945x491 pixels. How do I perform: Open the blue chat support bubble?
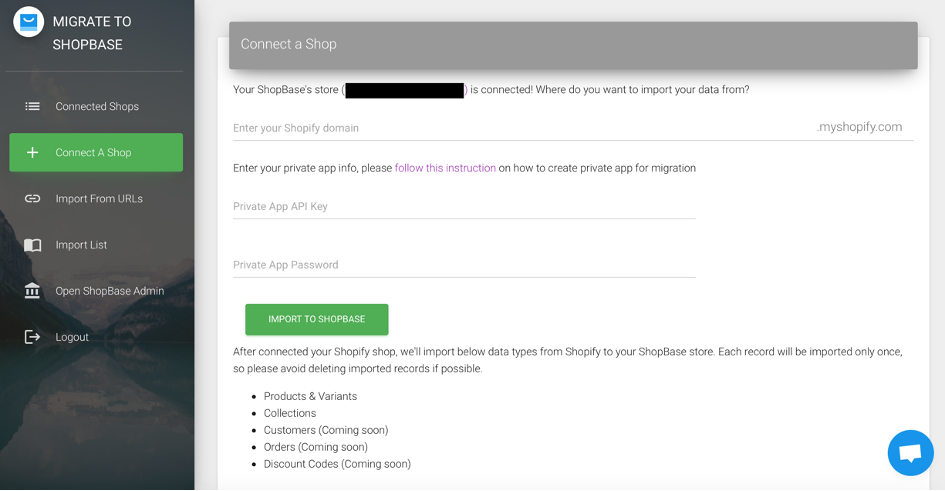click(x=911, y=453)
